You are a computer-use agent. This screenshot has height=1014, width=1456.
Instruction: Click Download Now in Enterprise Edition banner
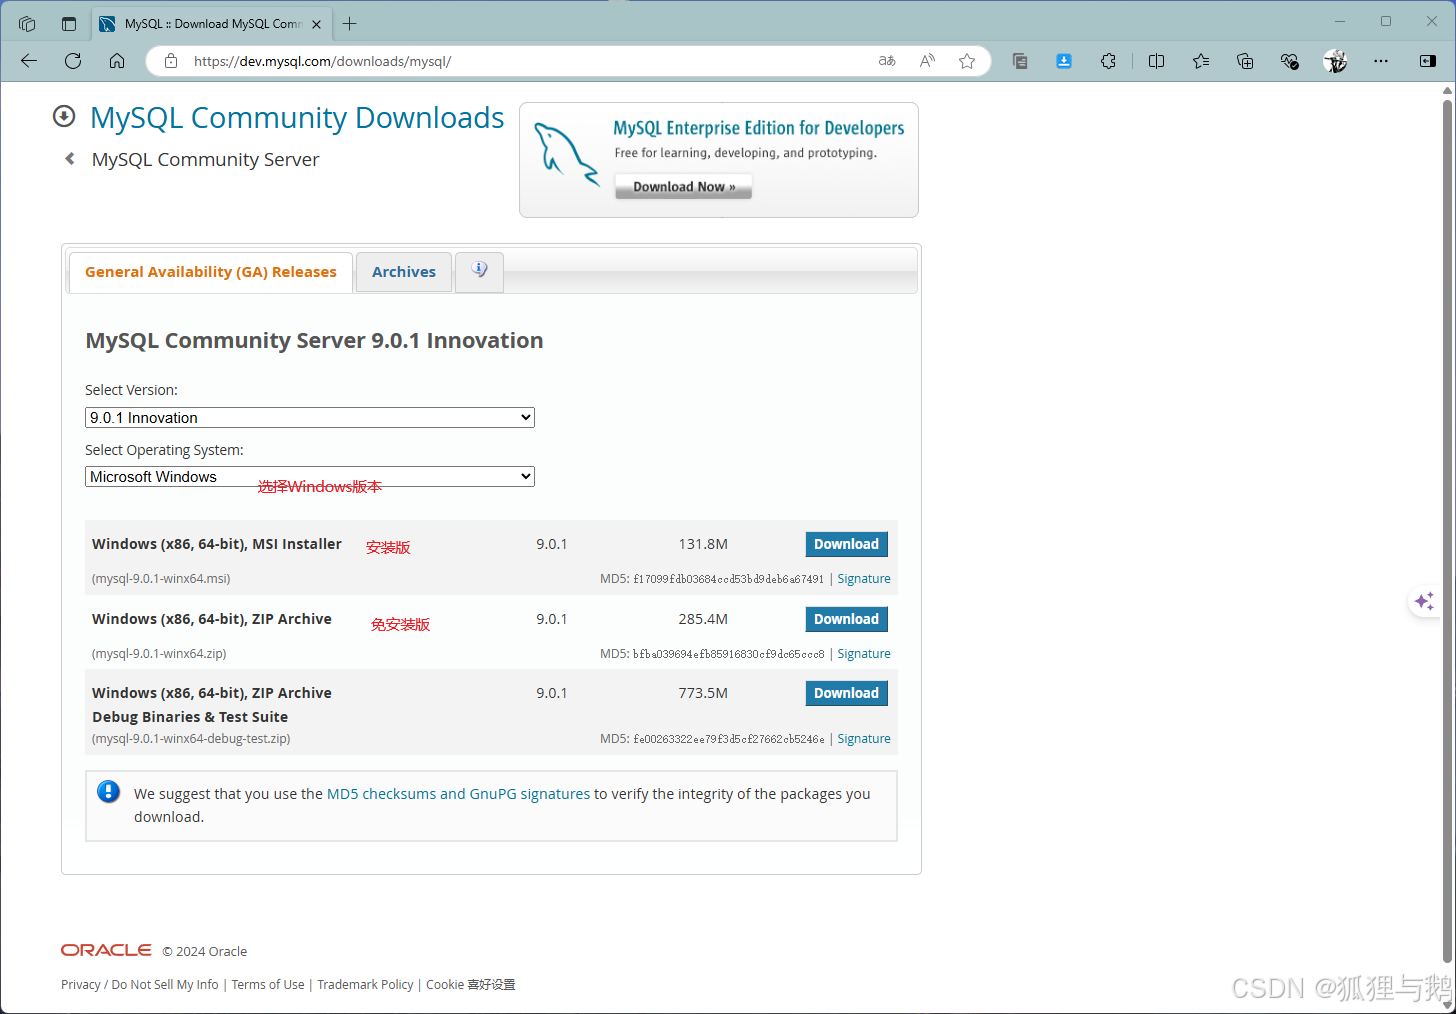684,187
